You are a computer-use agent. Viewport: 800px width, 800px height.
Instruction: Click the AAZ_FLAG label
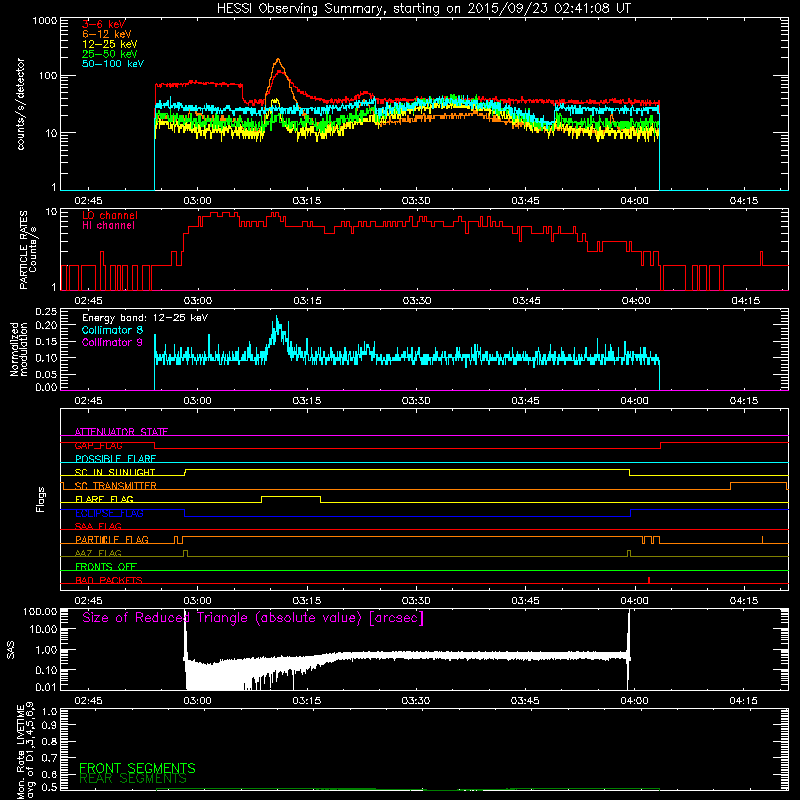(x=98, y=553)
